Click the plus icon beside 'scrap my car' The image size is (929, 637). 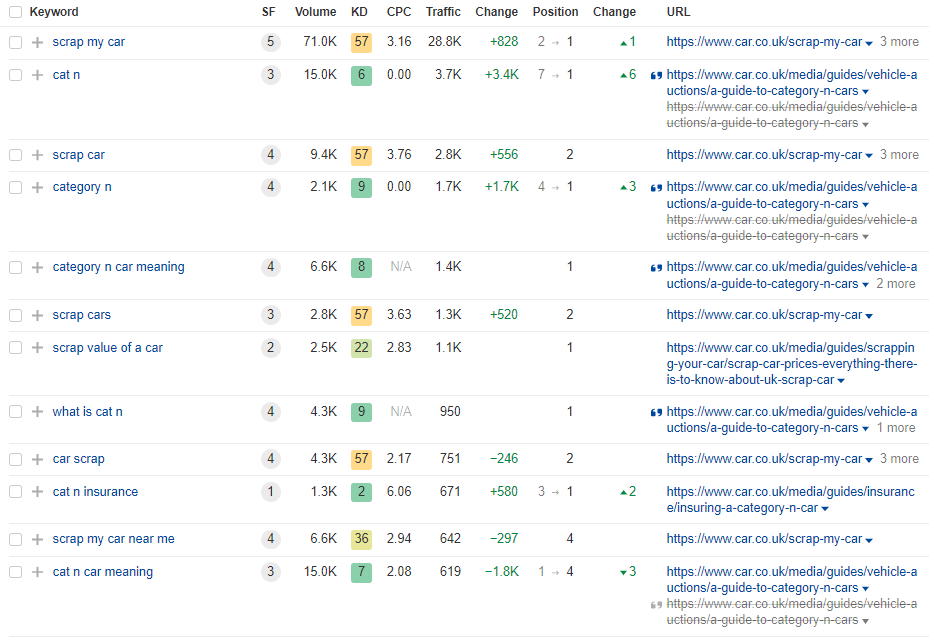(x=37, y=42)
